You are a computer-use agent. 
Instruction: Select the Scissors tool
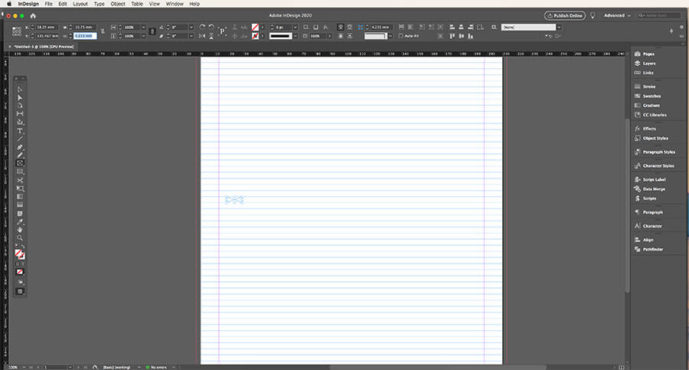coord(20,180)
